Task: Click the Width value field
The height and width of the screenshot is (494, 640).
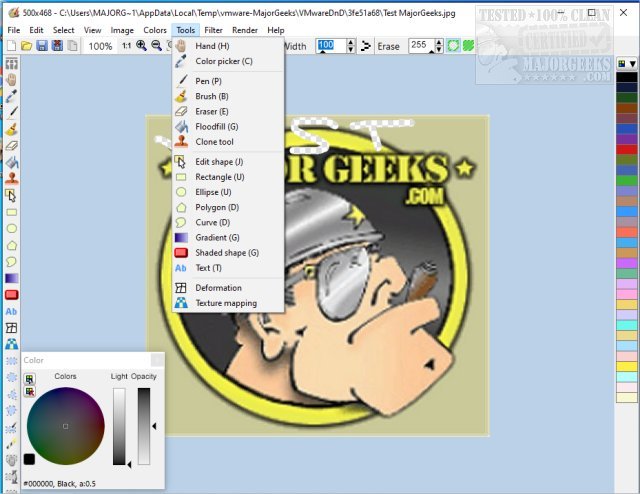Action: (x=331, y=46)
